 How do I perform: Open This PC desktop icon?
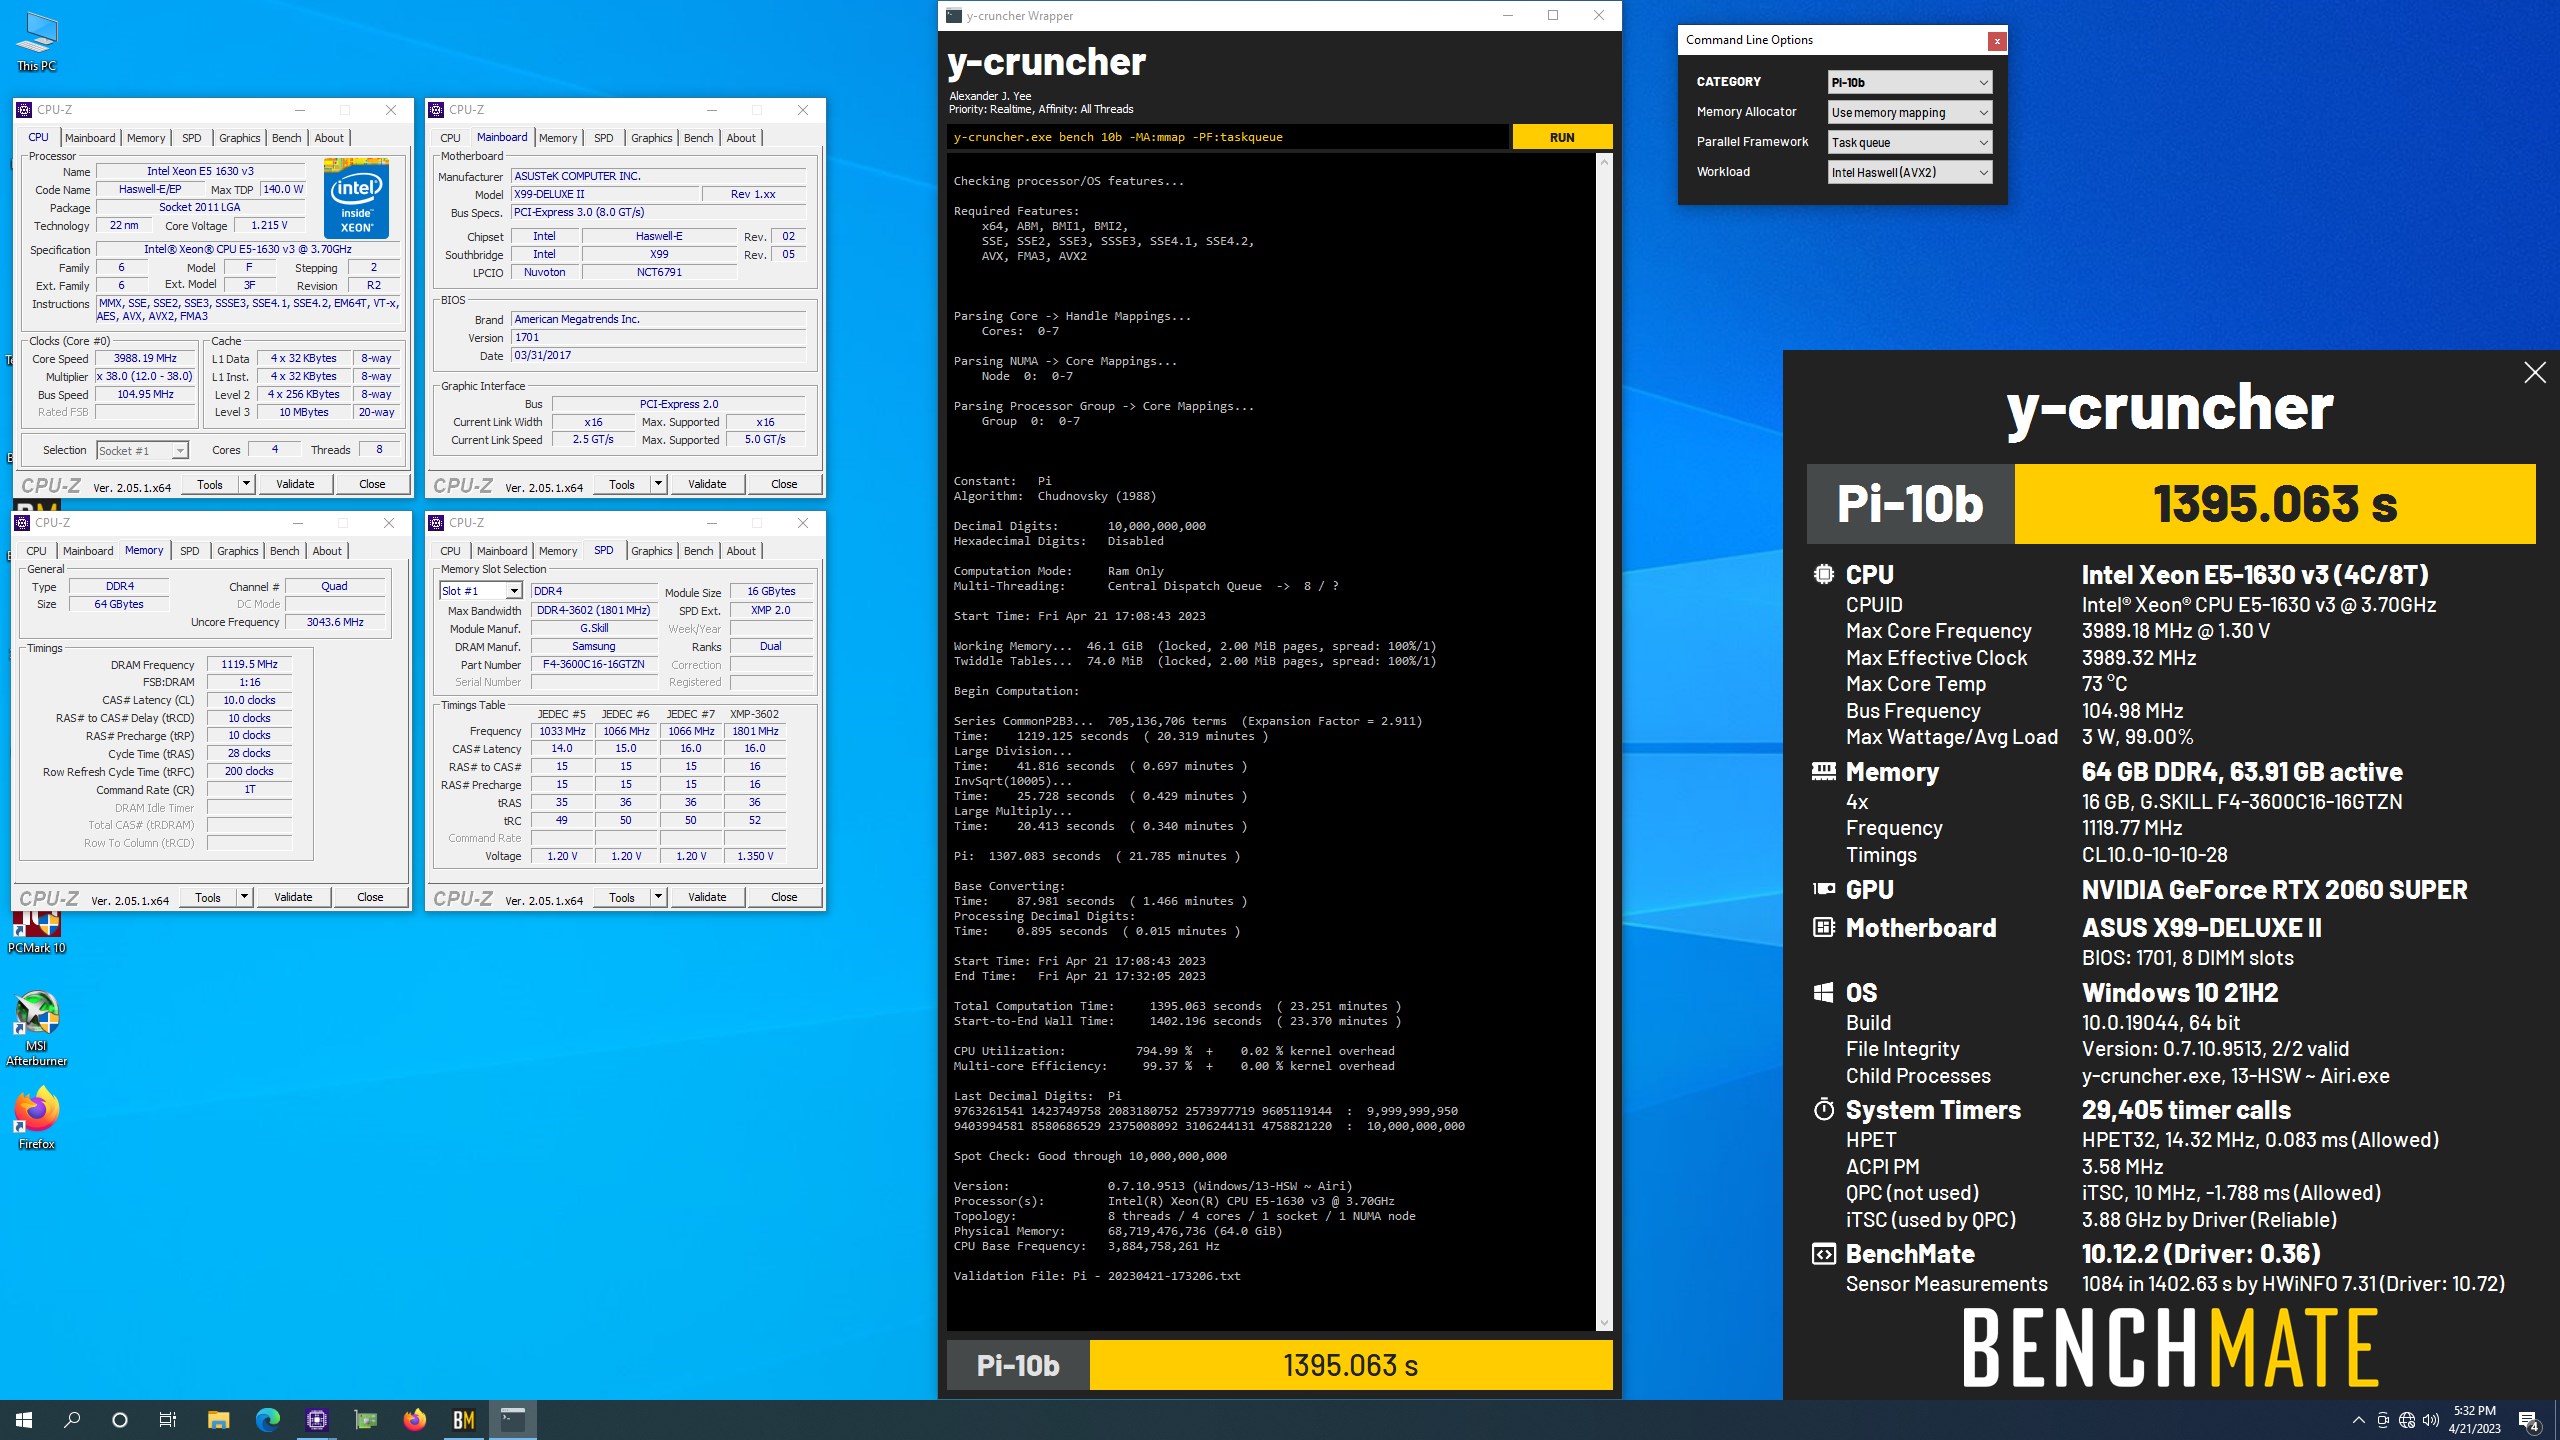(37, 42)
